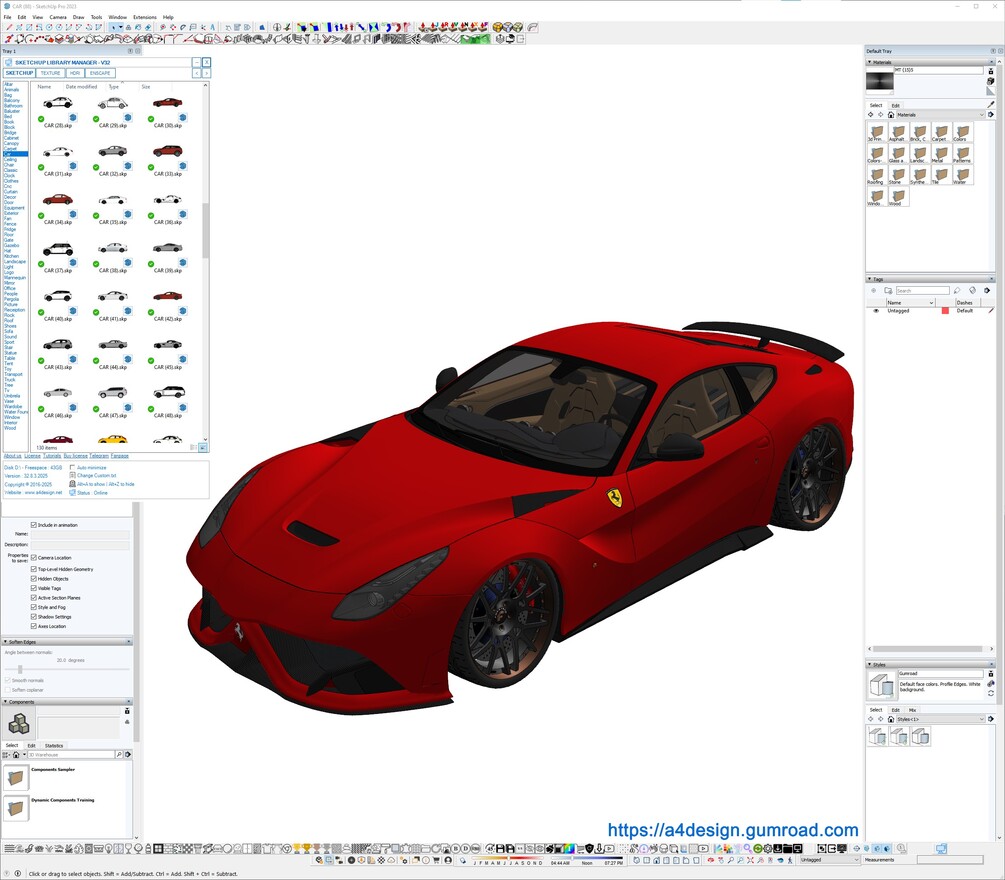Click the 3D Text tool icon

(x=213, y=28)
